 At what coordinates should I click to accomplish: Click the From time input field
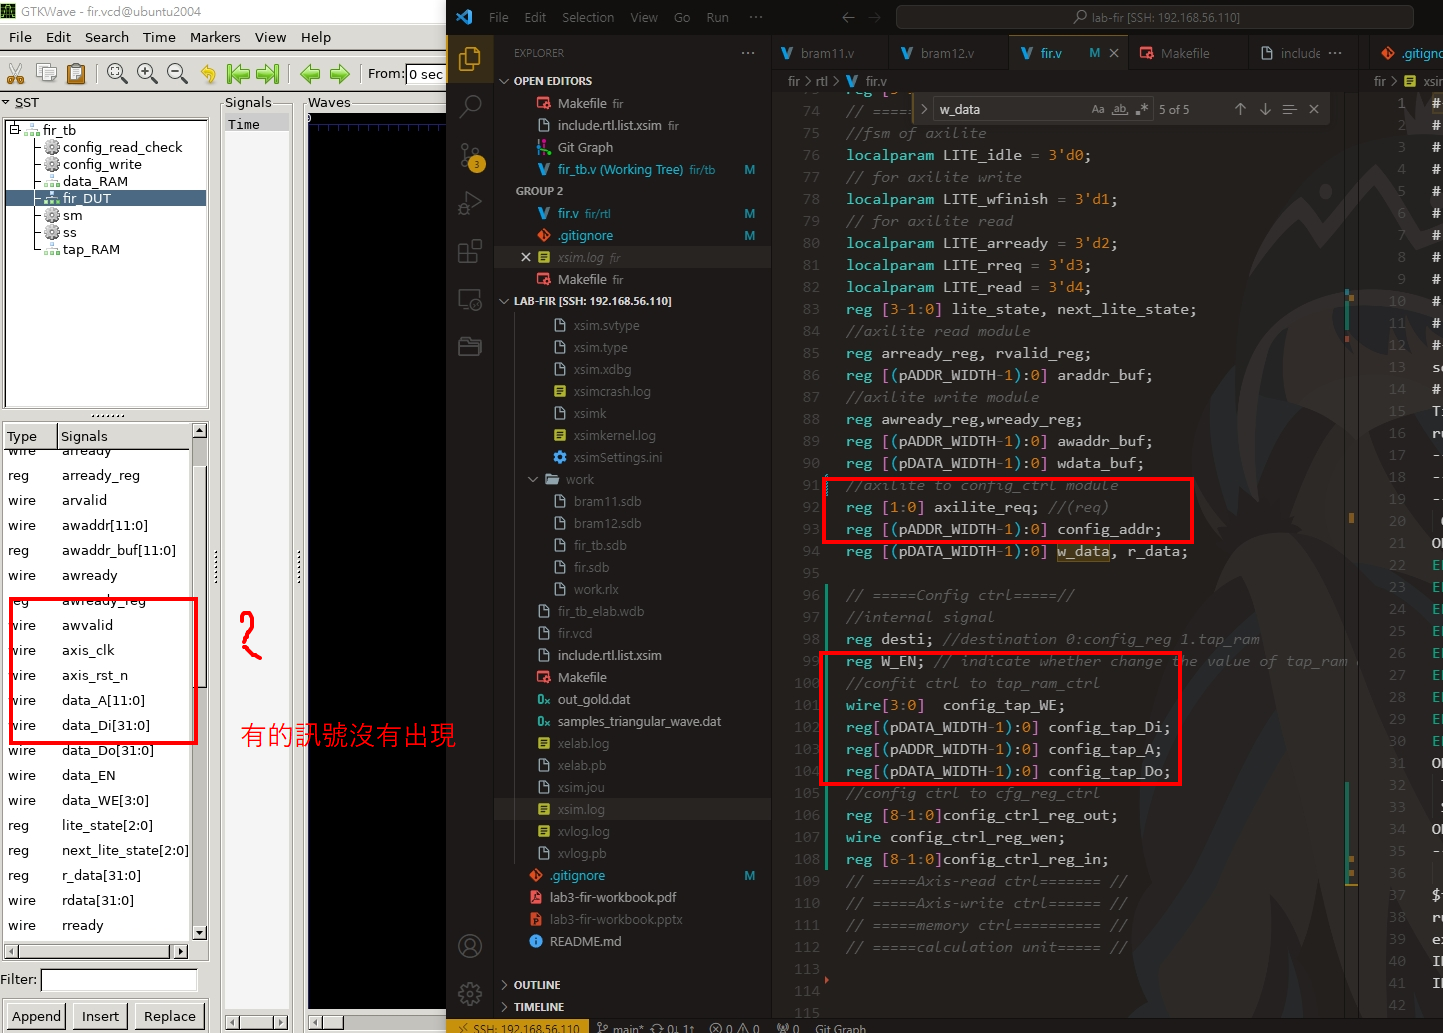(x=425, y=73)
